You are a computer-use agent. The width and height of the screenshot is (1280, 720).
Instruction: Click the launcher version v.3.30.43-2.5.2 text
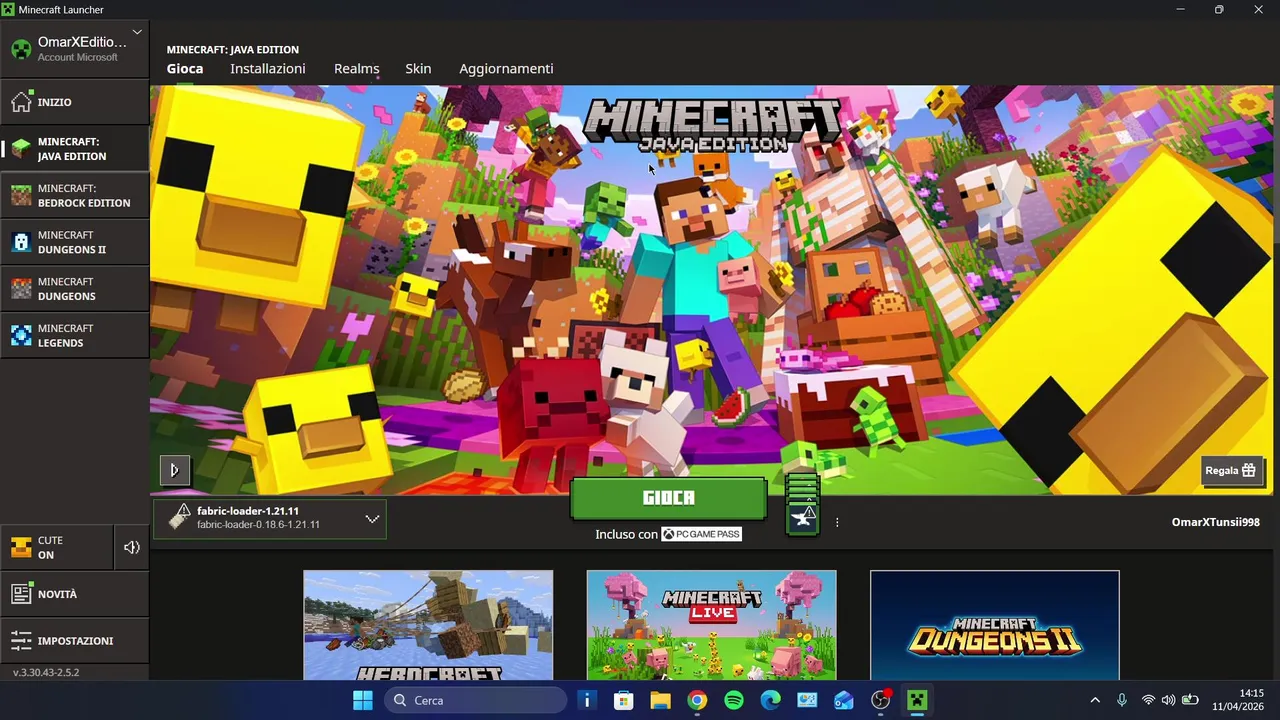[46, 672]
